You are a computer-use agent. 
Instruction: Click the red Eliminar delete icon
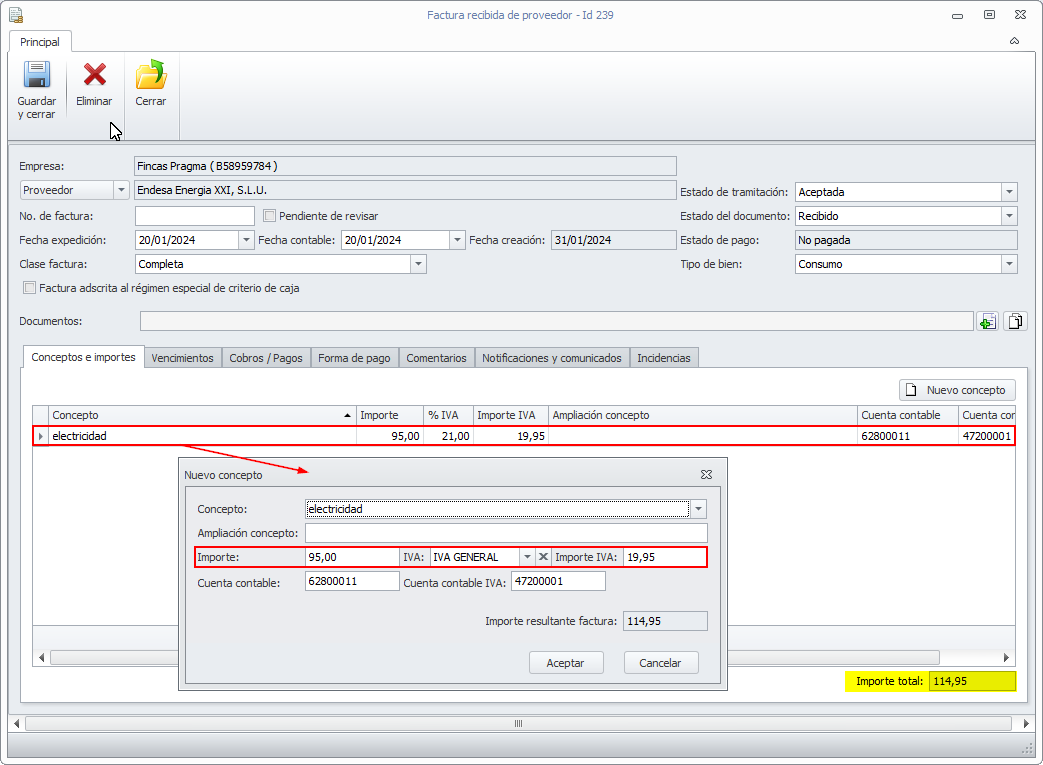94,76
